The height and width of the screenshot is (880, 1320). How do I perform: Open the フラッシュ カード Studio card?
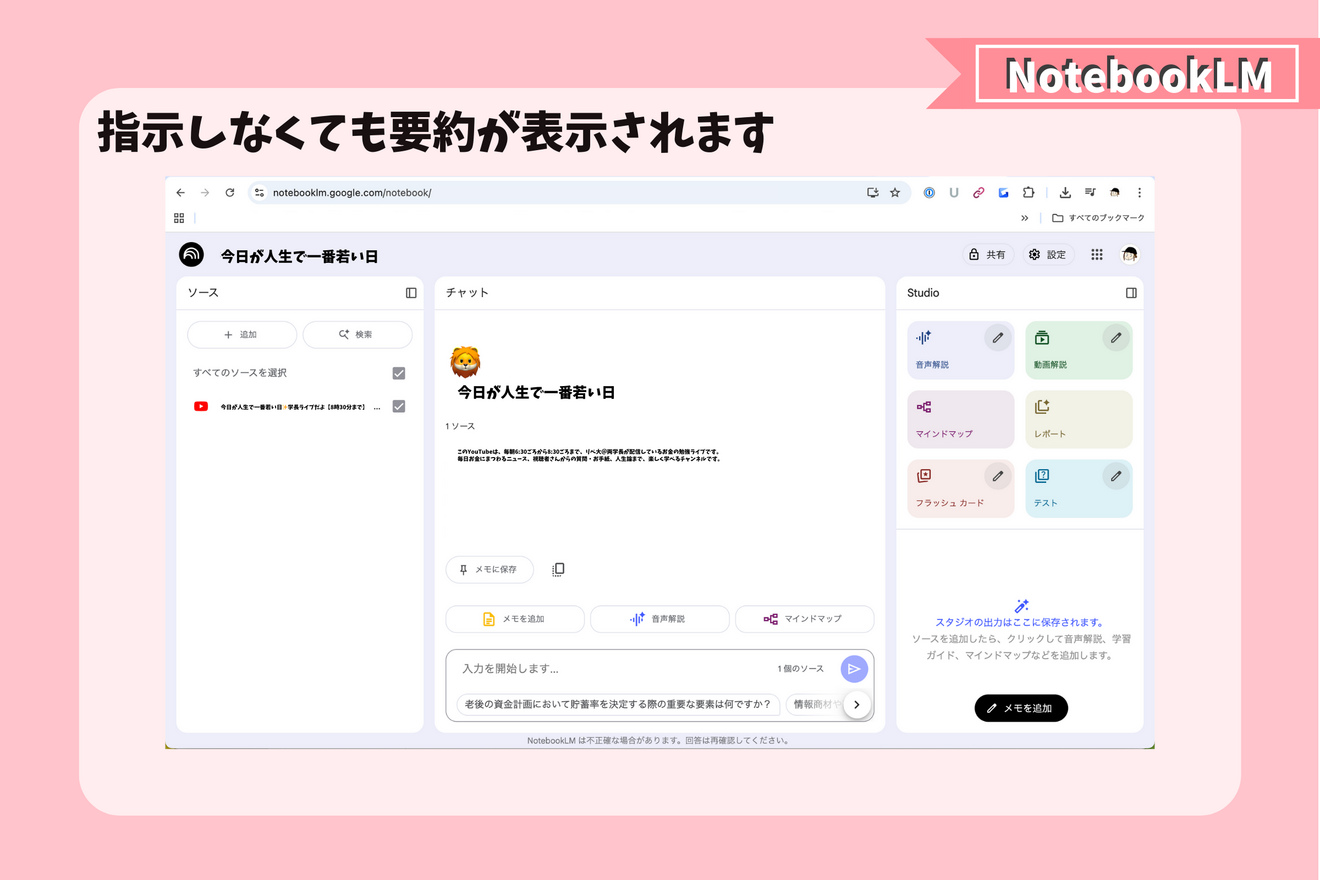click(x=960, y=488)
